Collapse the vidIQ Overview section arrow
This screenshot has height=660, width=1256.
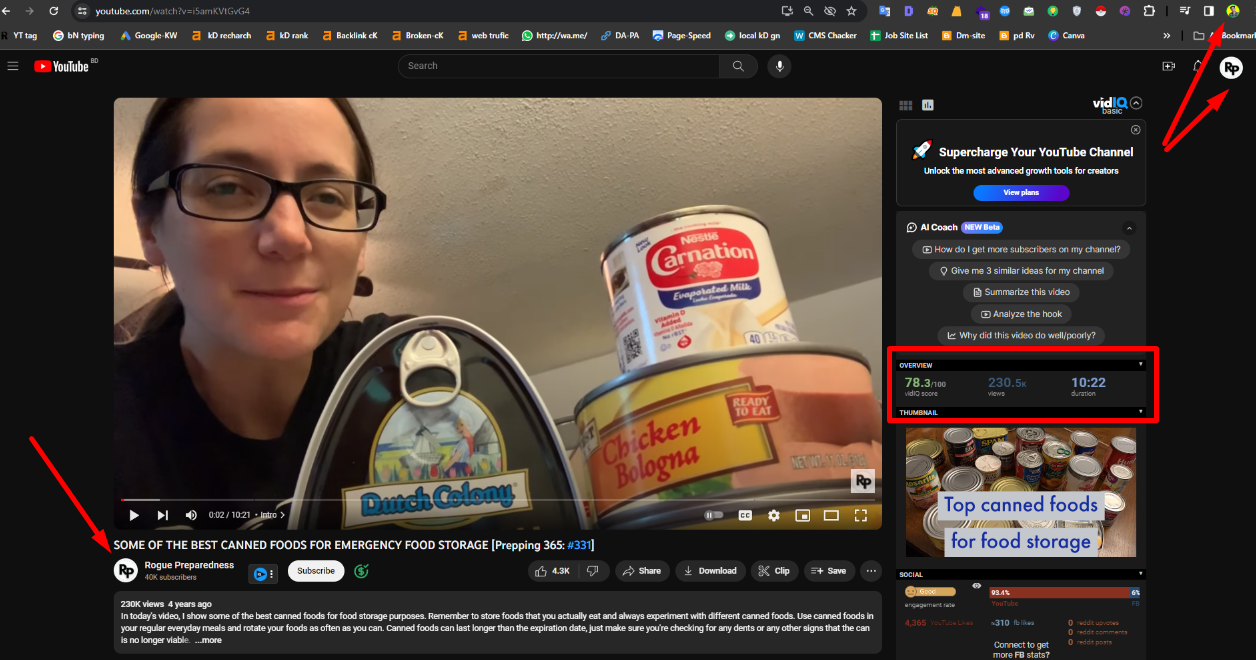click(x=1140, y=365)
